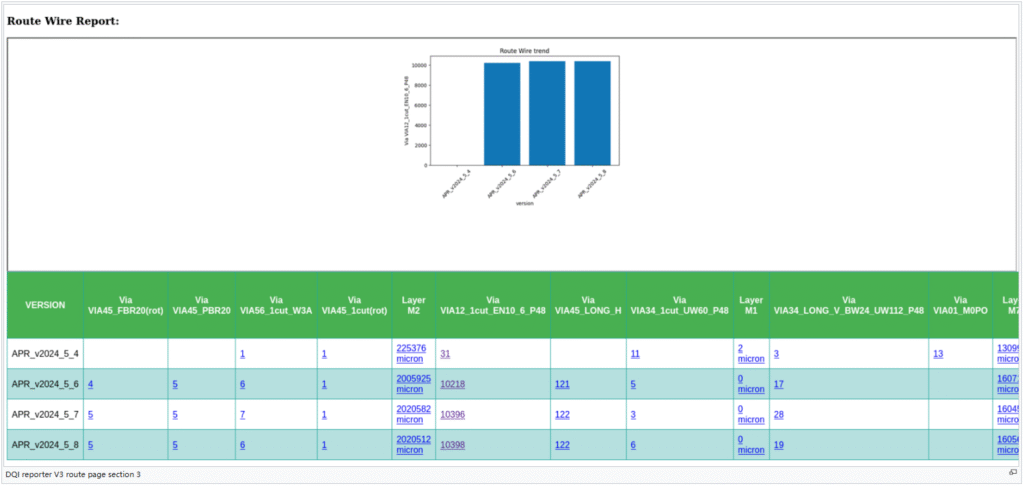Click the 19 link in VIA34_LONG_V column
Image resolution: width=1024 pixels, height=486 pixels.
778,444
